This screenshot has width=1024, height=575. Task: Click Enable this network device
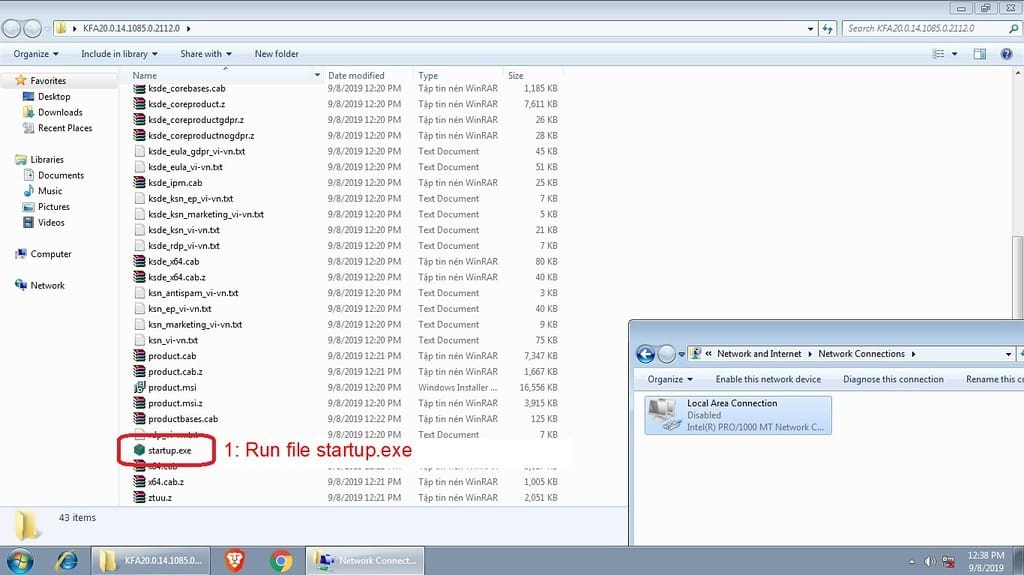(x=768, y=379)
